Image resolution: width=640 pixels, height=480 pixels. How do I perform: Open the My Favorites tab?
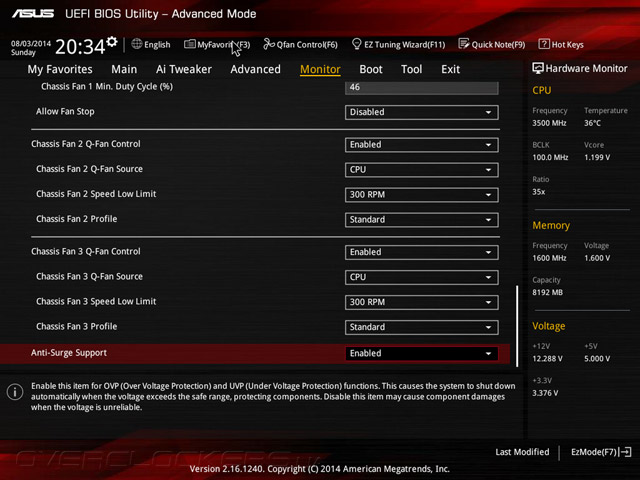coord(60,69)
